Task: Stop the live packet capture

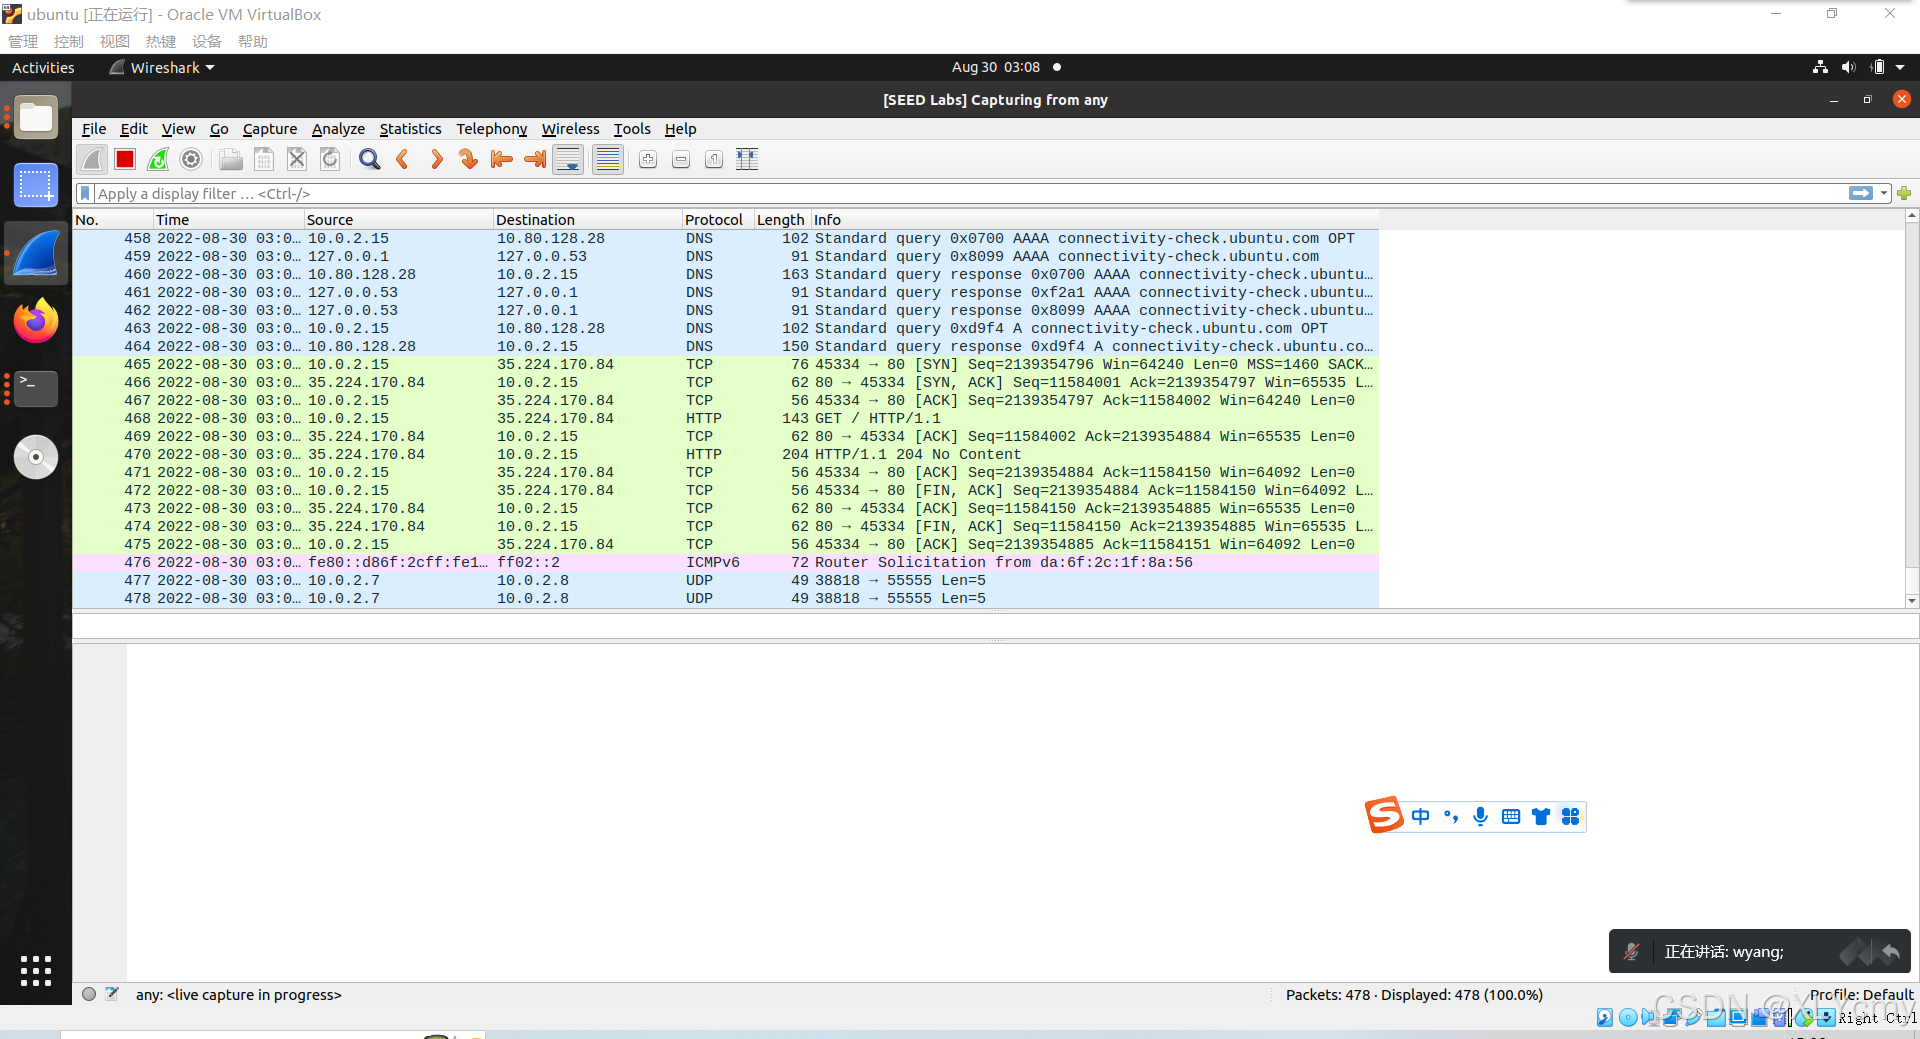Action: (x=124, y=159)
